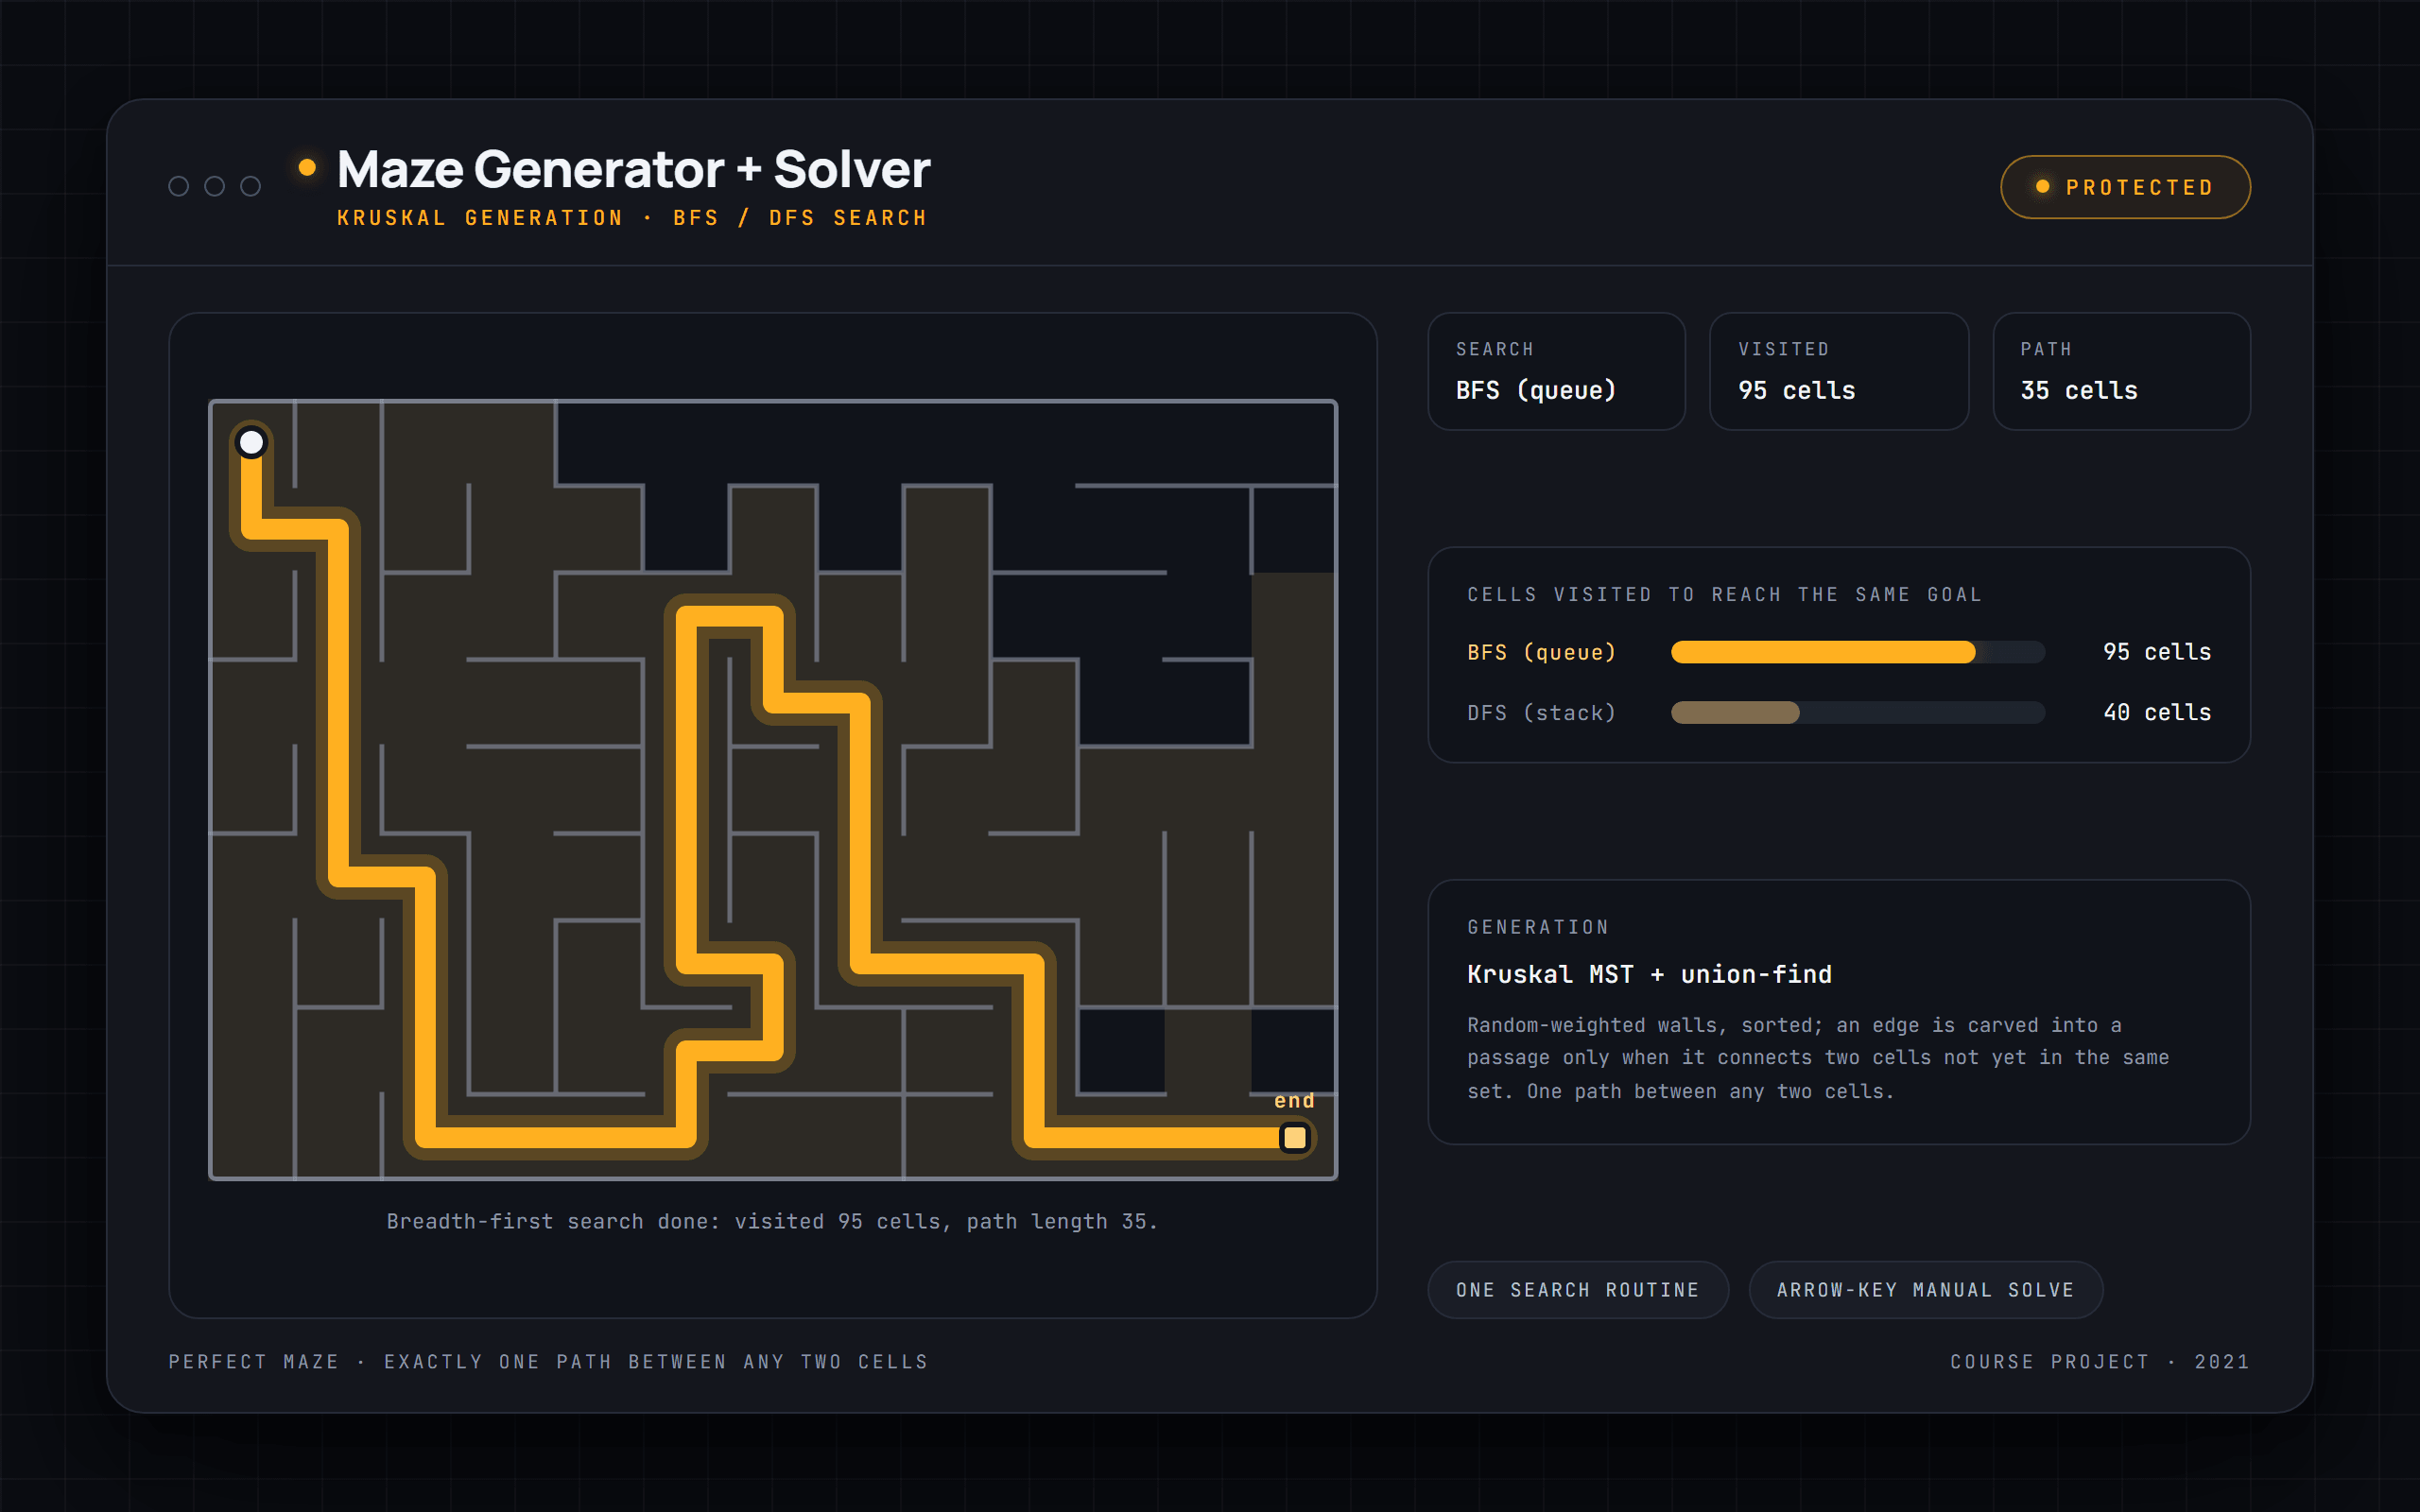
Task: Click the orange end cell in maze
Action: point(1294,1137)
